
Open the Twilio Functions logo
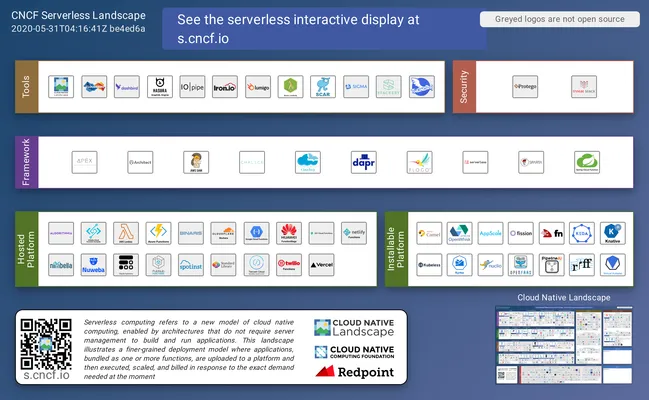(x=289, y=265)
